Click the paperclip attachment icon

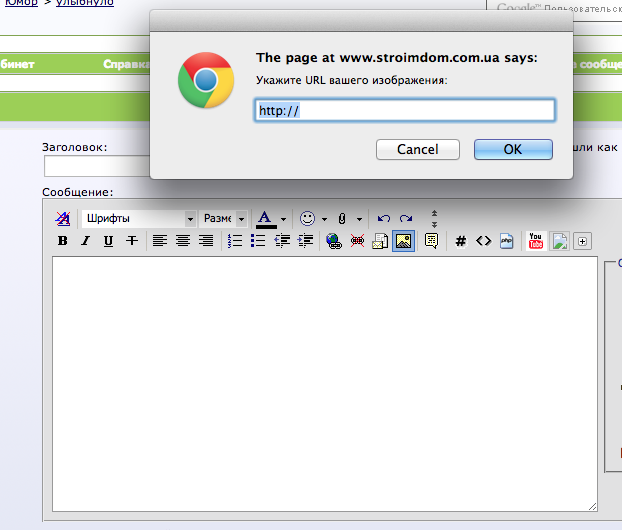(x=342, y=219)
